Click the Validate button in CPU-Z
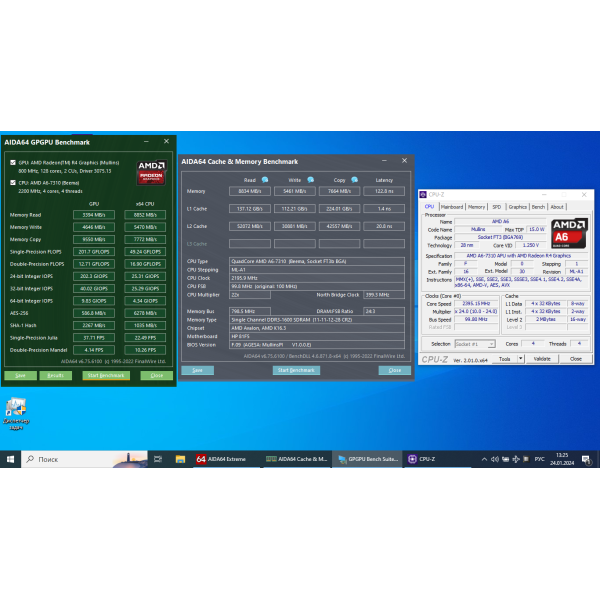This screenshot has width=600, height=600. [542, 359]
